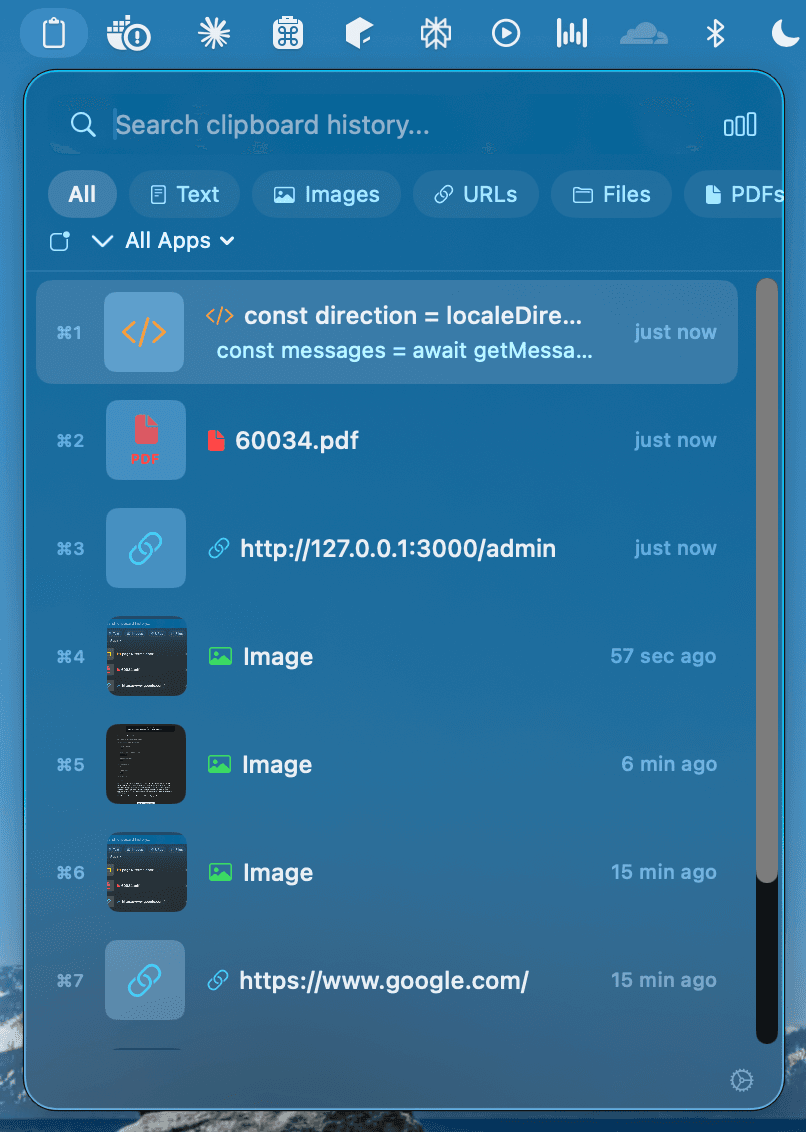This screenshot has width=806, height=1132.
Task: Click the Bluetooth icon in the menu bar
Action: click(x=714, y=32)
